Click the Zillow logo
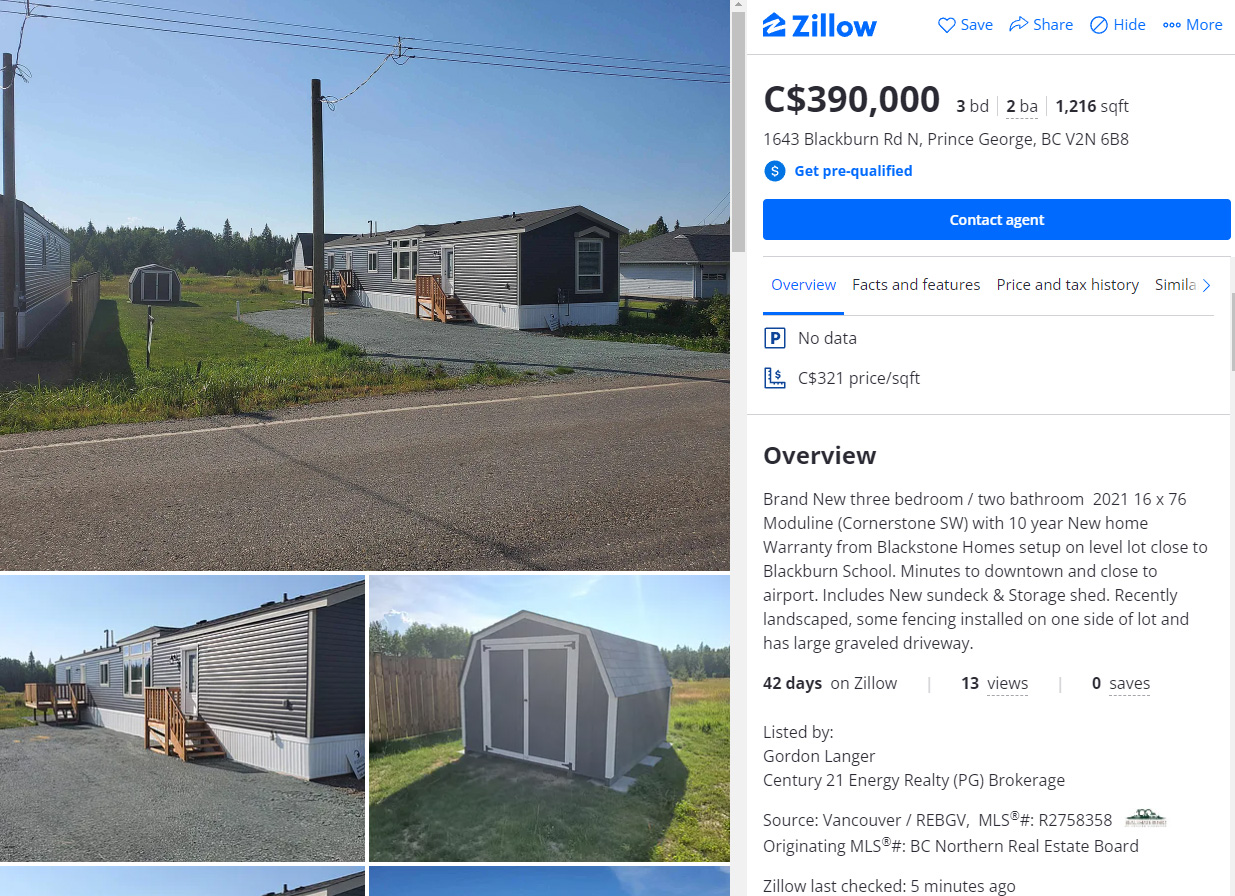 [x=819, y=25]
